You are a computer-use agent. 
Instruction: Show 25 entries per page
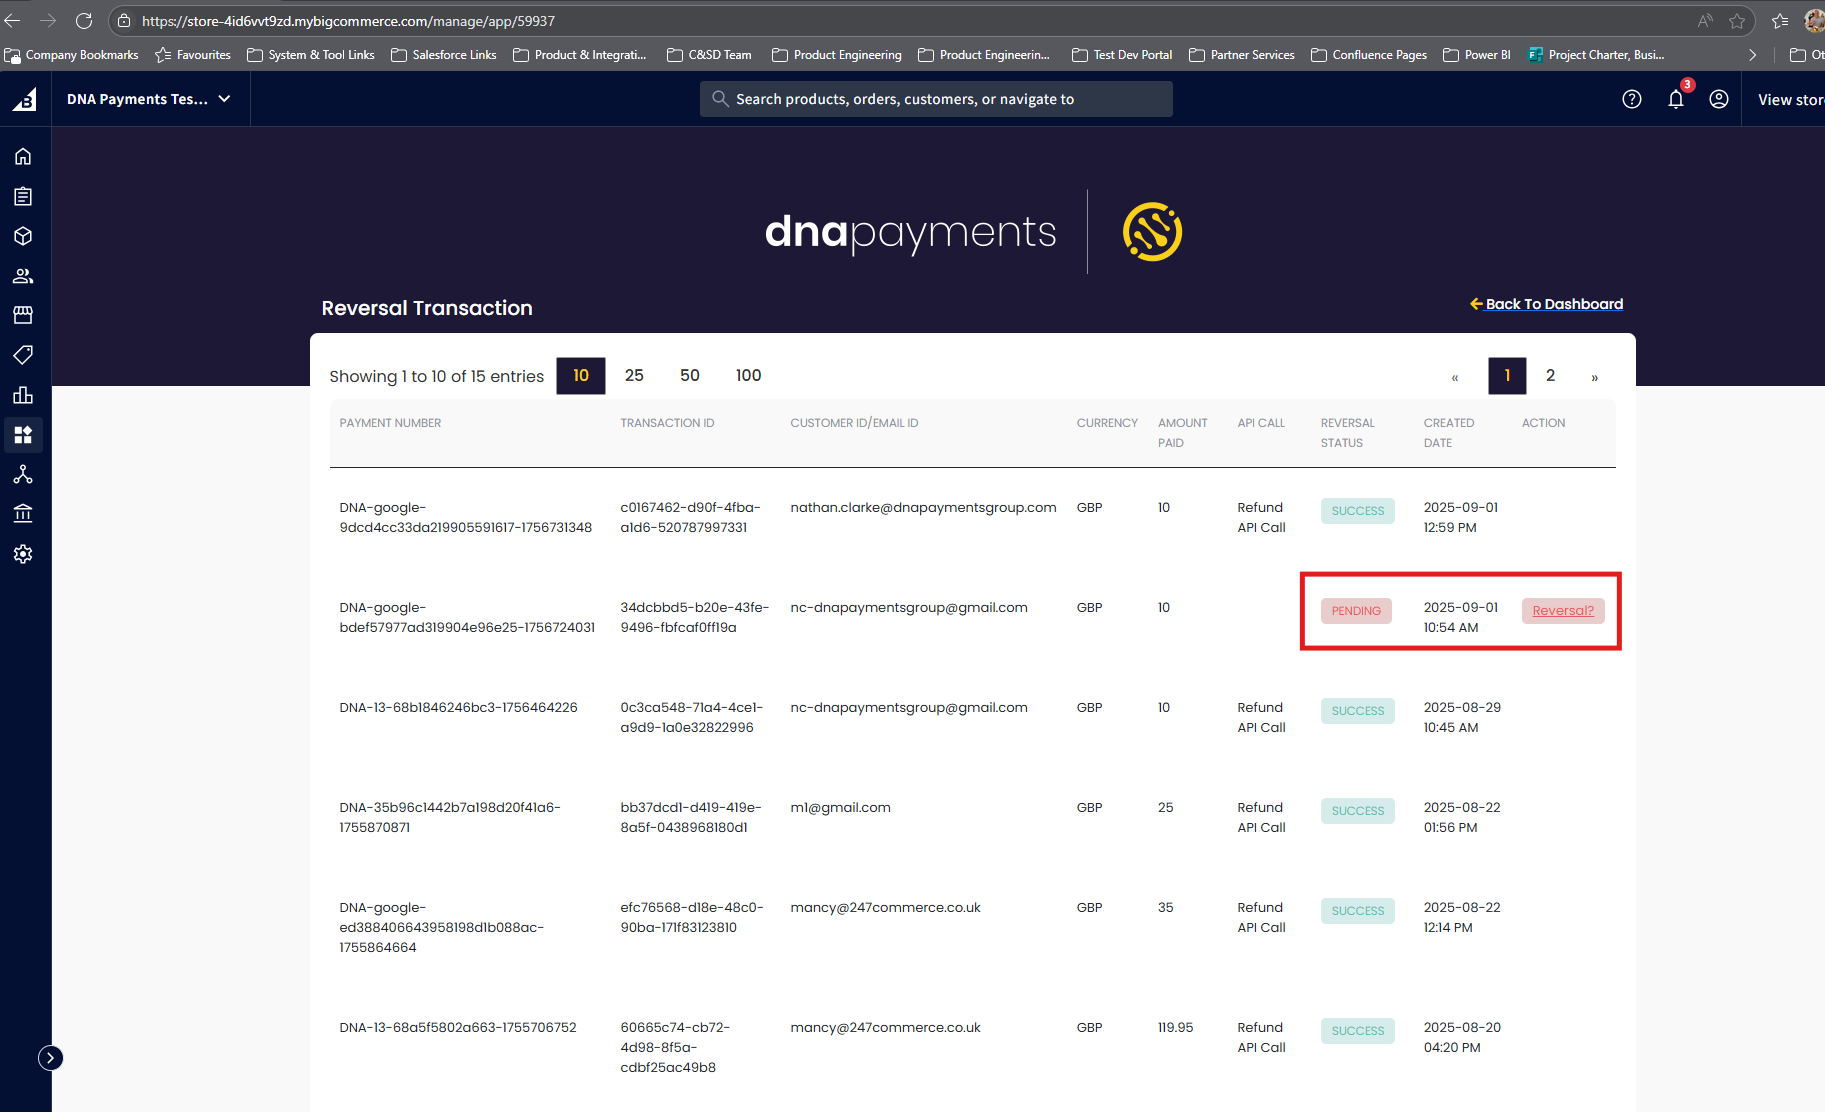(x=634, y=375)
